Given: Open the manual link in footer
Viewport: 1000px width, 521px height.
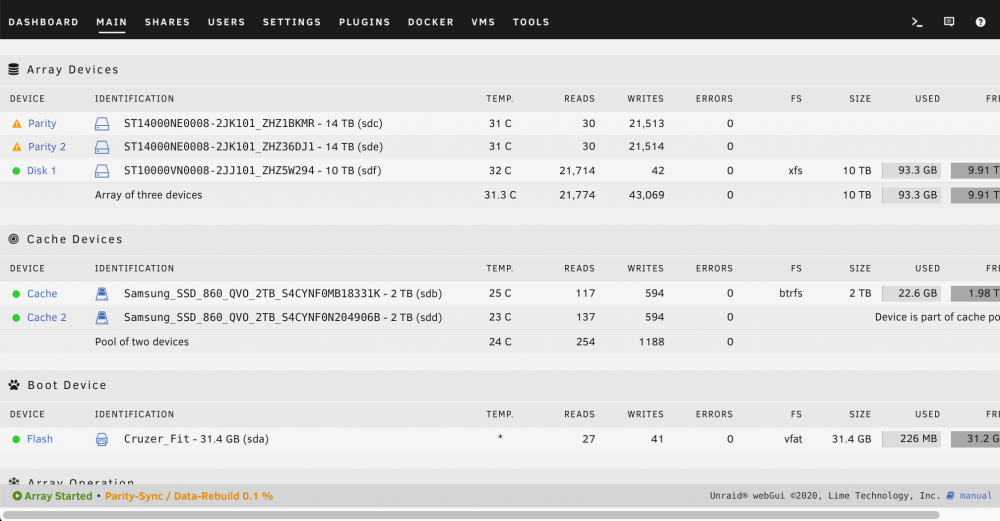Looking at the screenshot, I should click(976, 495).
